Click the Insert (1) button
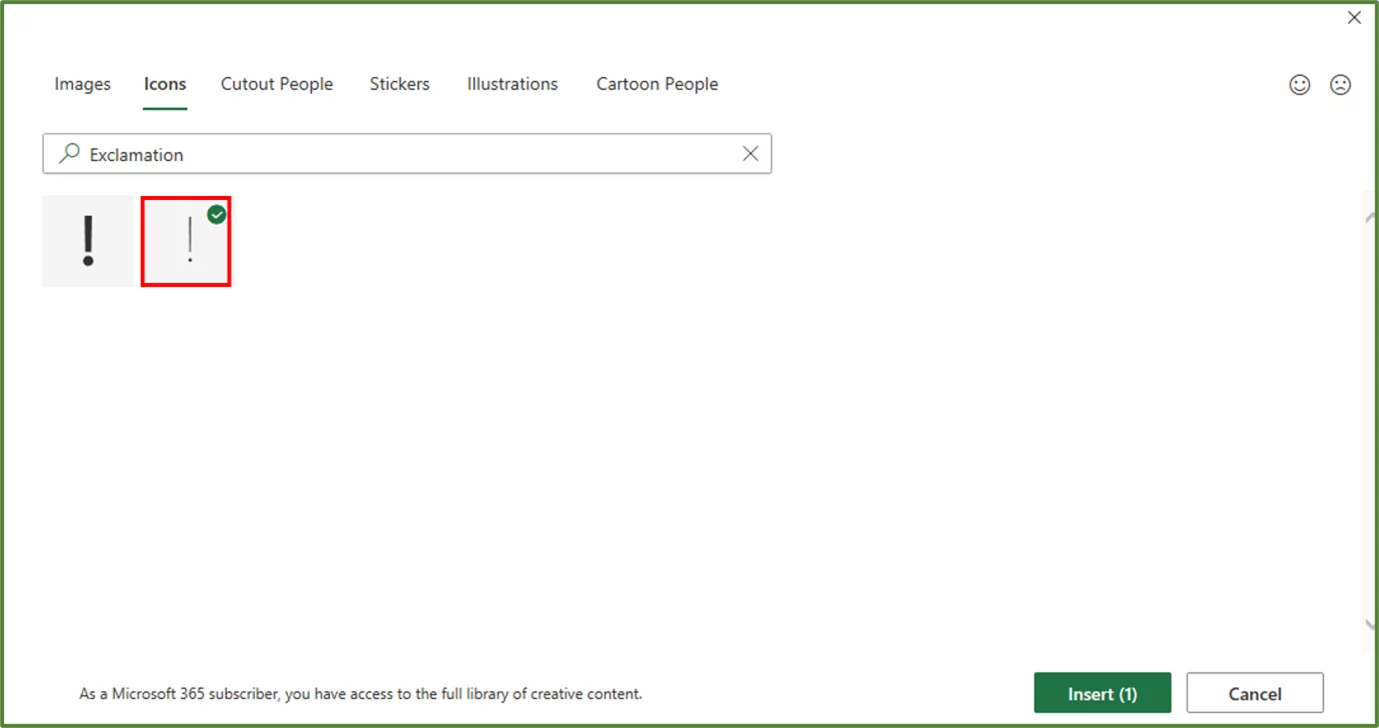The height and width of the screenshot is (728, 1379). [1102, 693]
